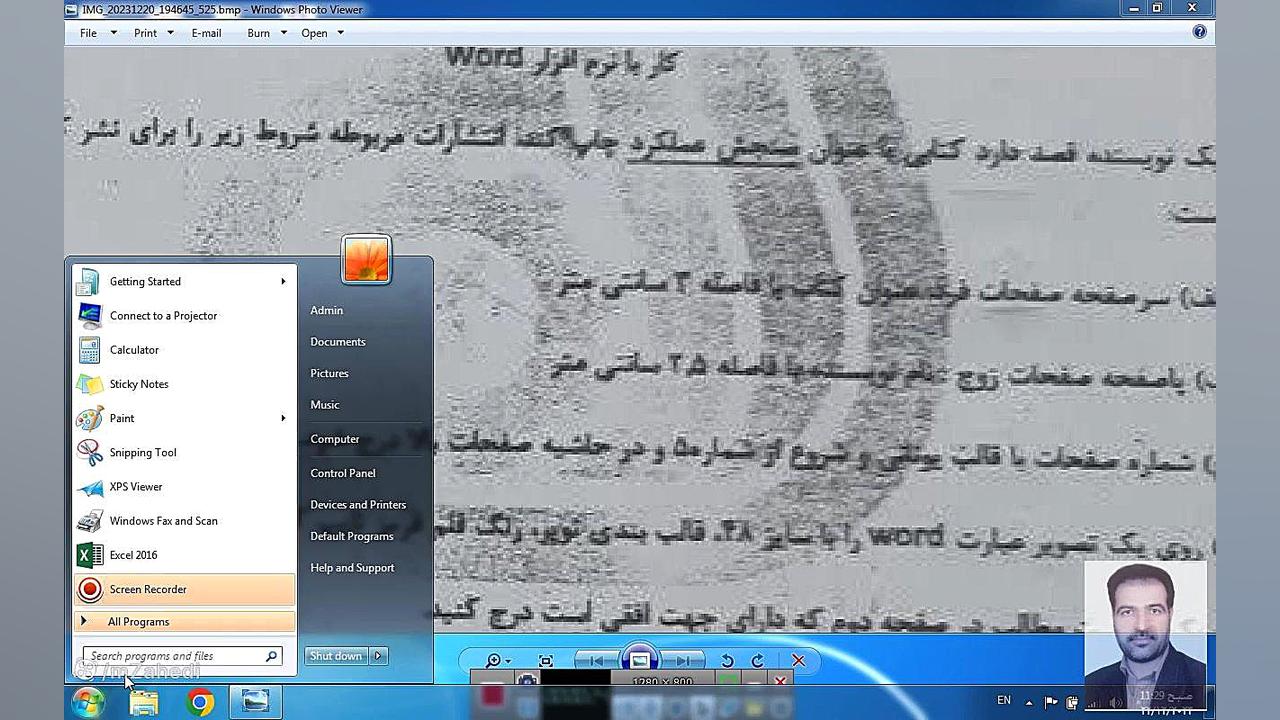
Task: Open Devices and Printers
Action: tap(358, 505)
